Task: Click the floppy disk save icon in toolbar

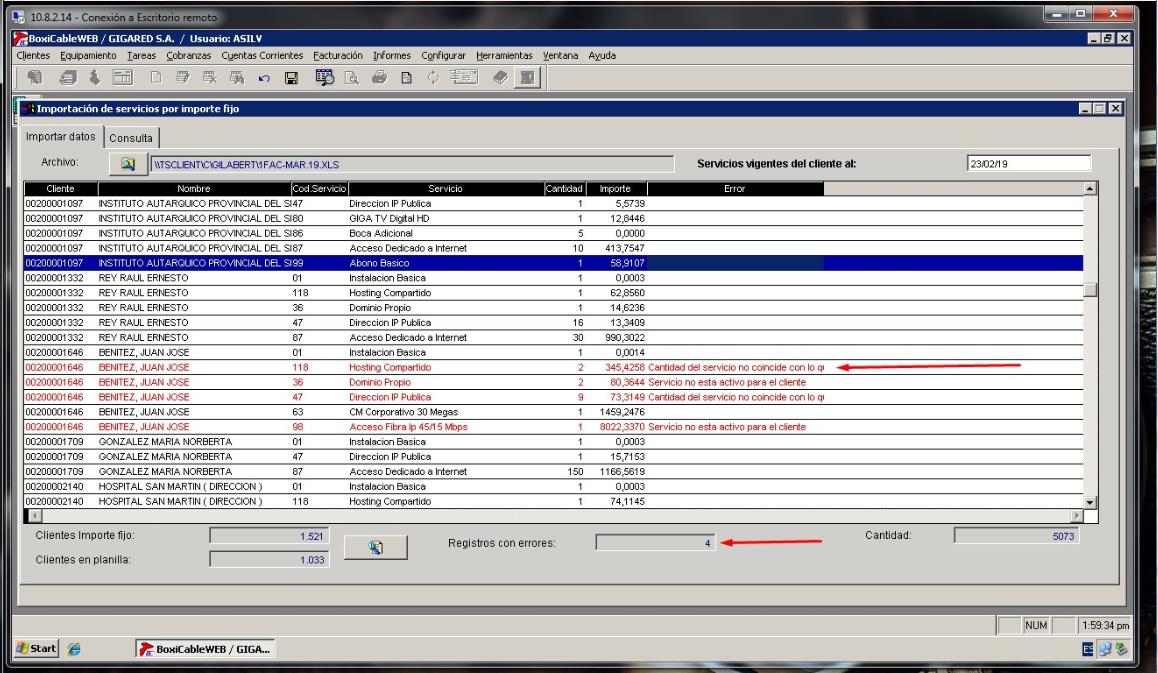Action: point(292,78)
